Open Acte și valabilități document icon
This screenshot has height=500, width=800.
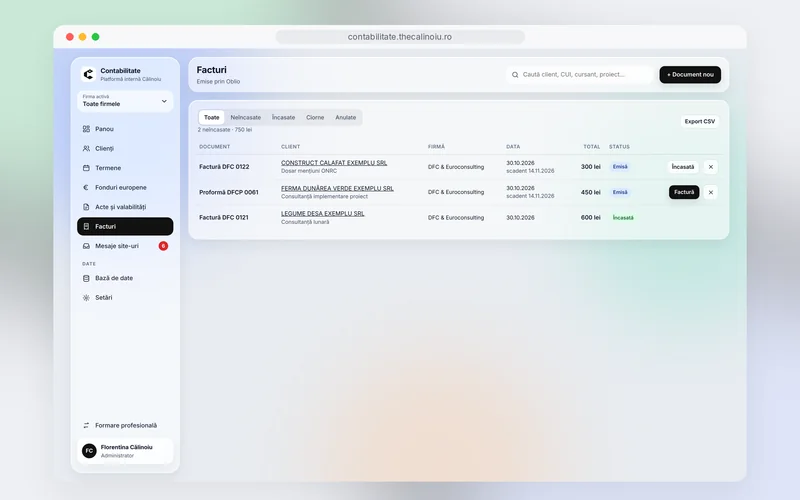pos(86,207)
